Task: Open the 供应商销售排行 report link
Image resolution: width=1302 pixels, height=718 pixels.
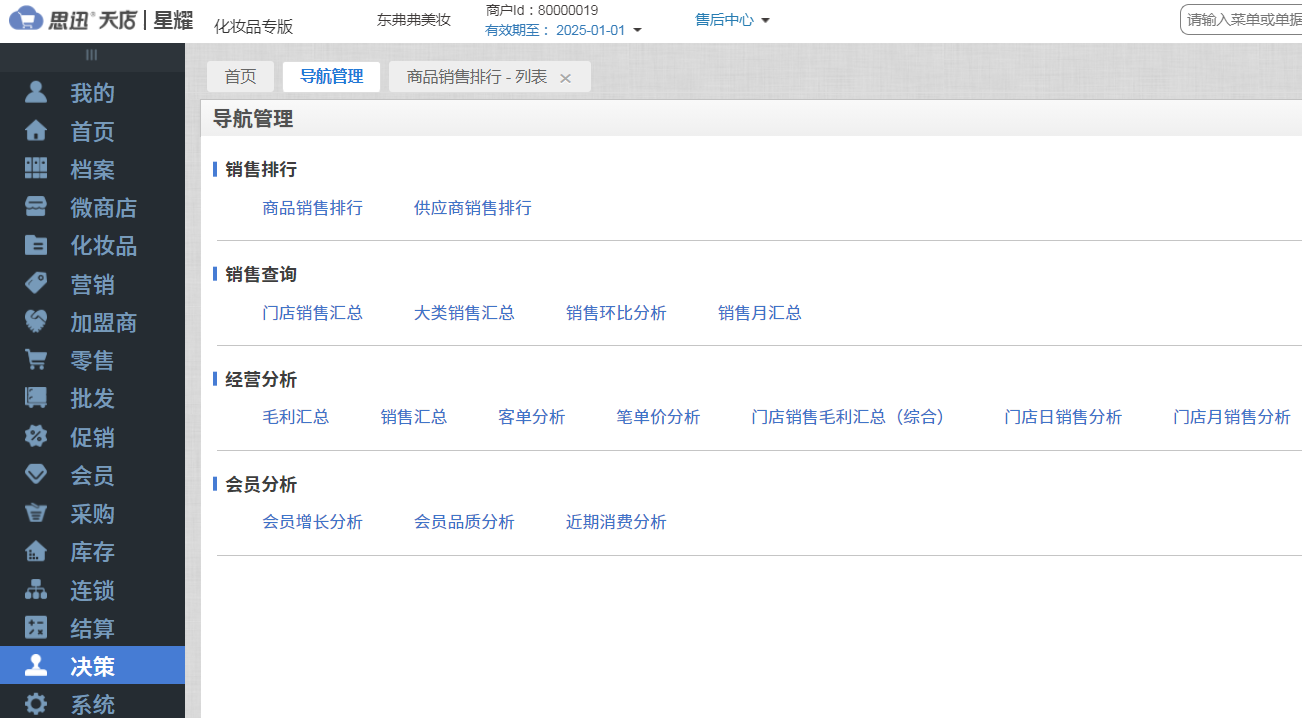Action: pyautogui.click(x=473, y=207)
